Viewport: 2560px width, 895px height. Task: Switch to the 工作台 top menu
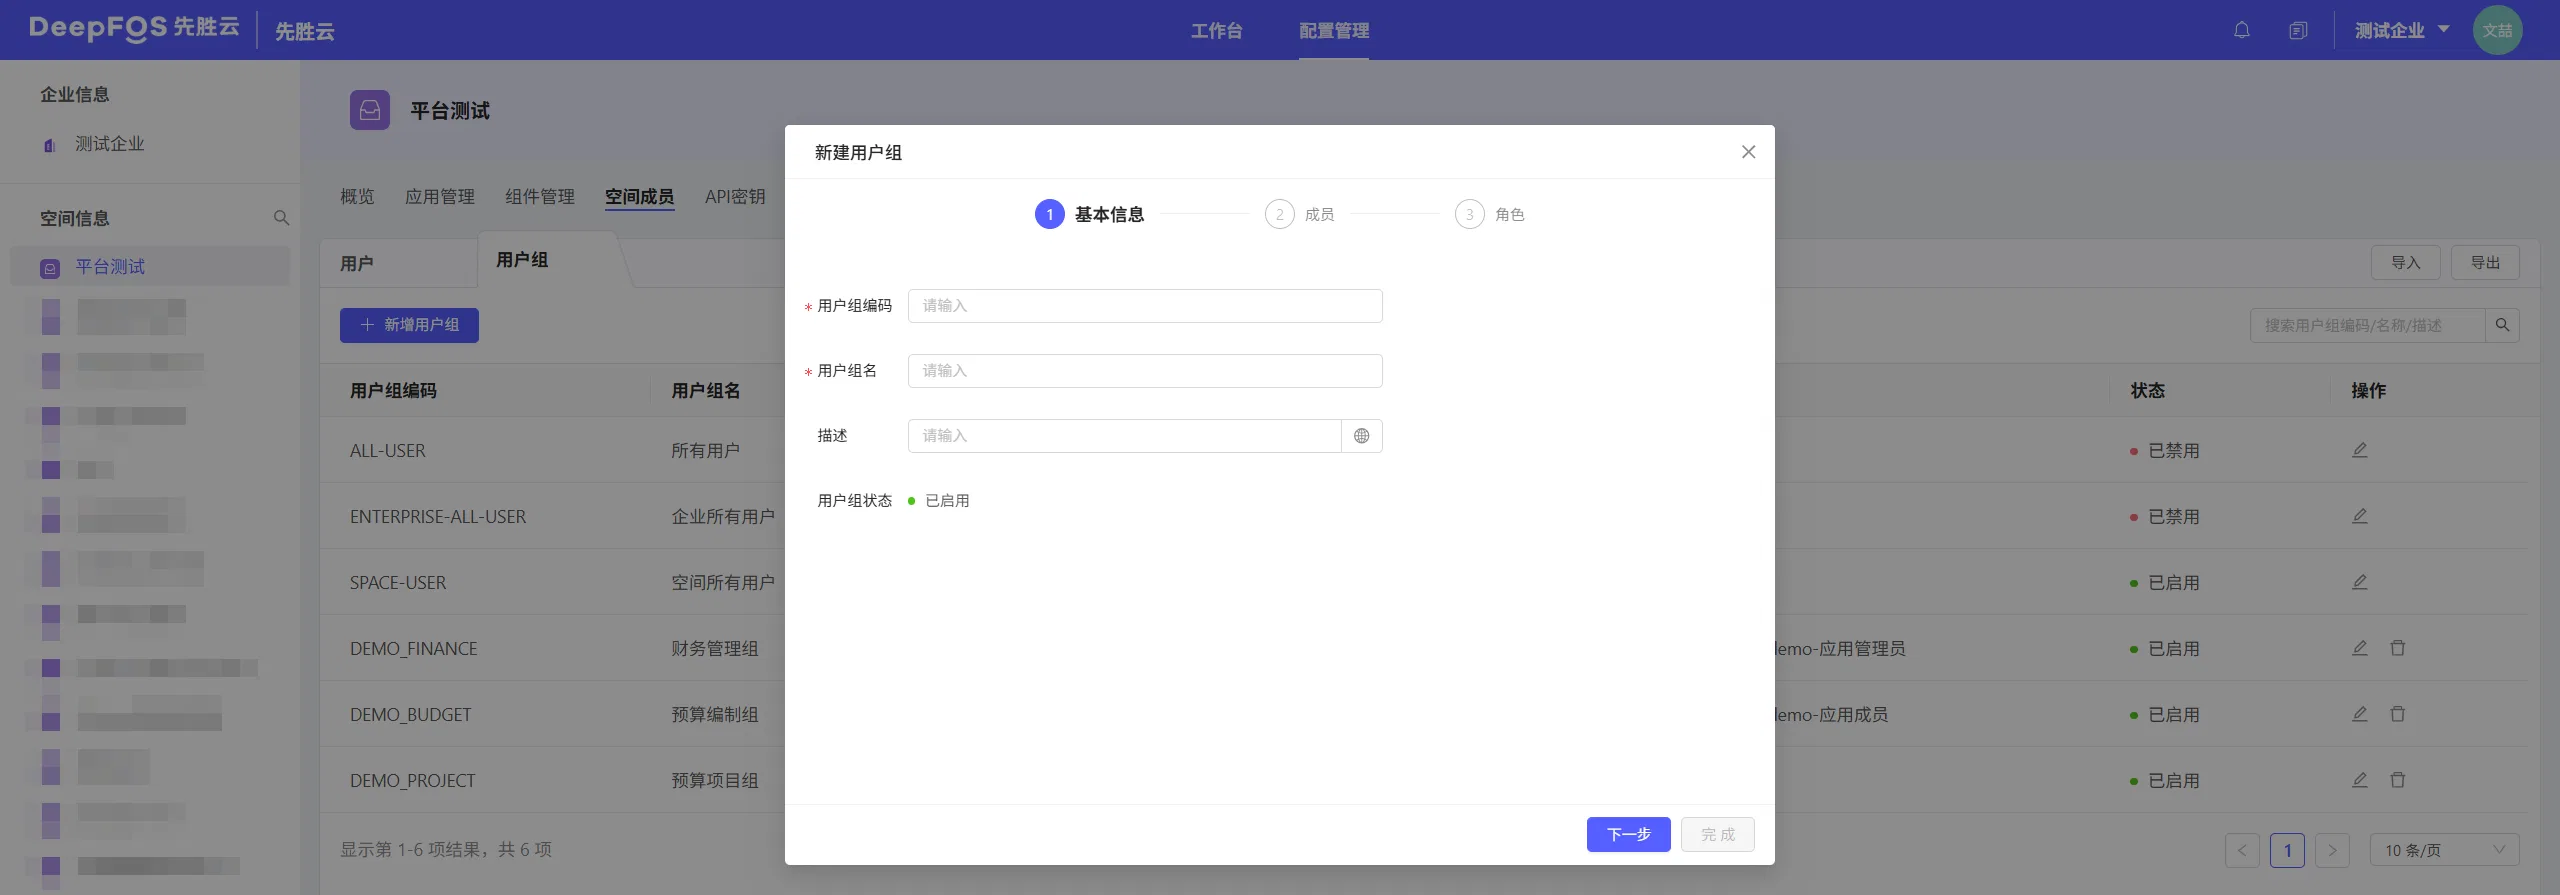click(x=1216, y=31)
